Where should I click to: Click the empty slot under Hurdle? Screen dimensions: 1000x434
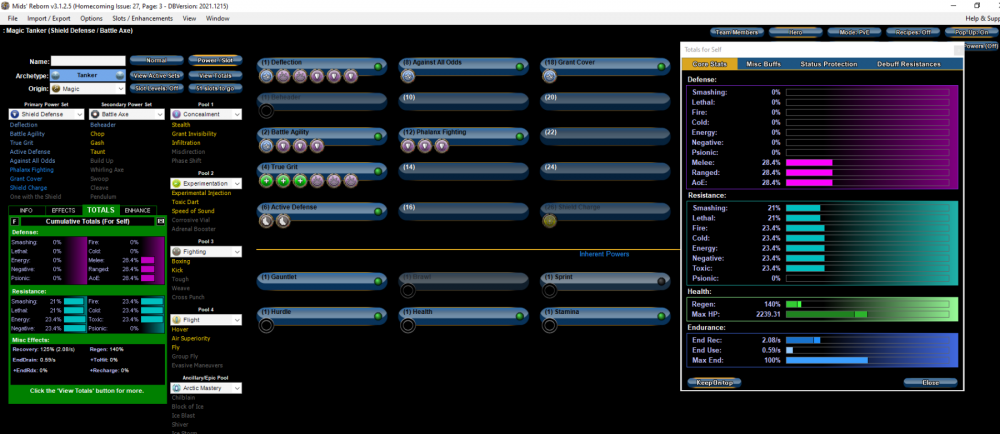tap(267, 324)
